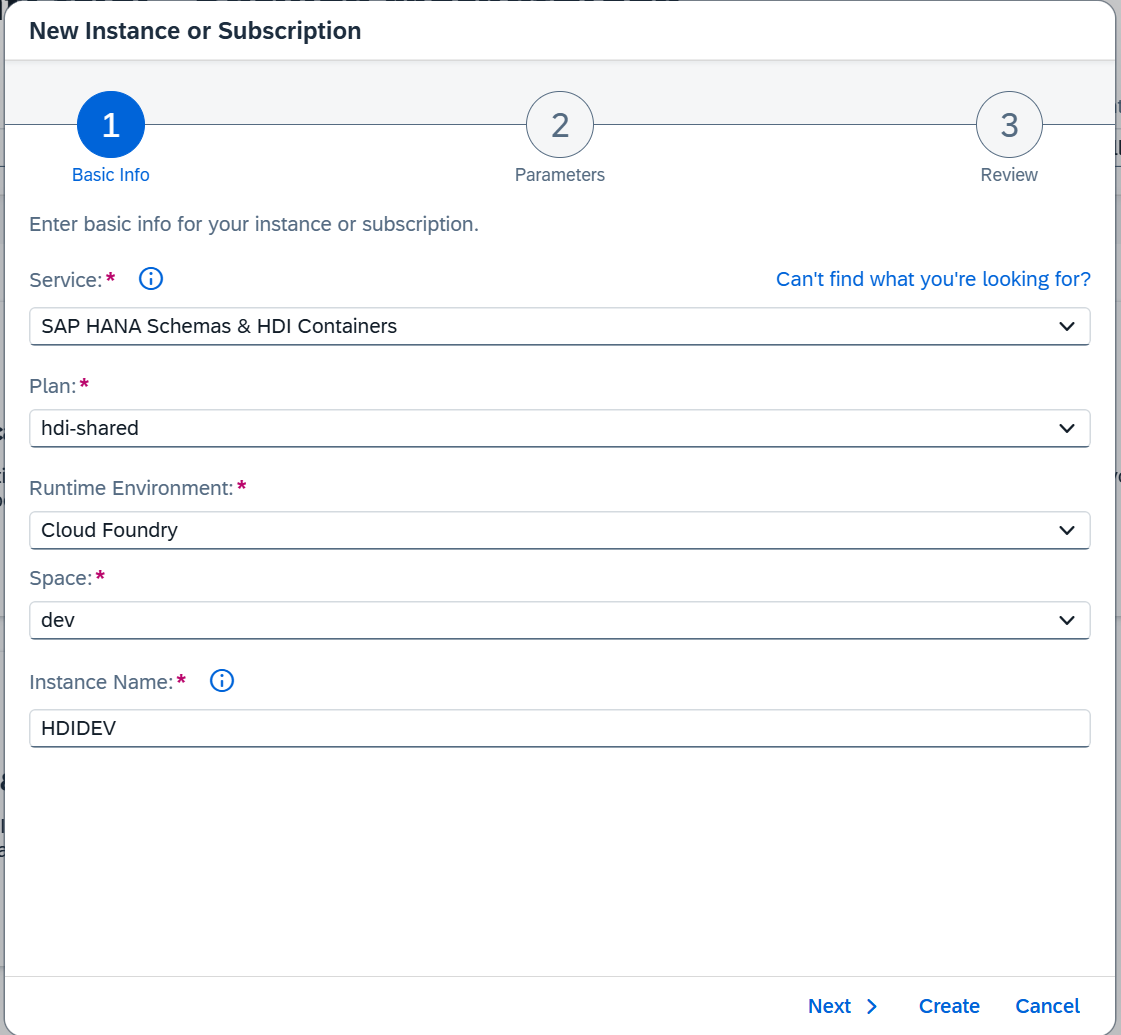Select the SAP HANA Schemas & HDI Containers field
The width and height of the screenshot is (1121, 1035).
coord(560,327)
